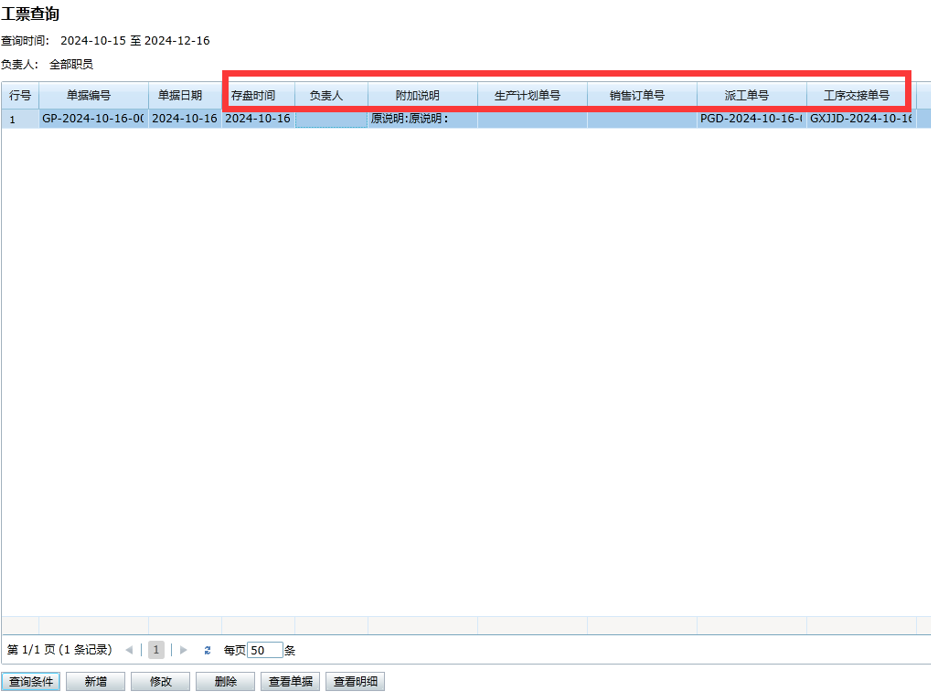Click the 负责人 column header

coord(326,96)
